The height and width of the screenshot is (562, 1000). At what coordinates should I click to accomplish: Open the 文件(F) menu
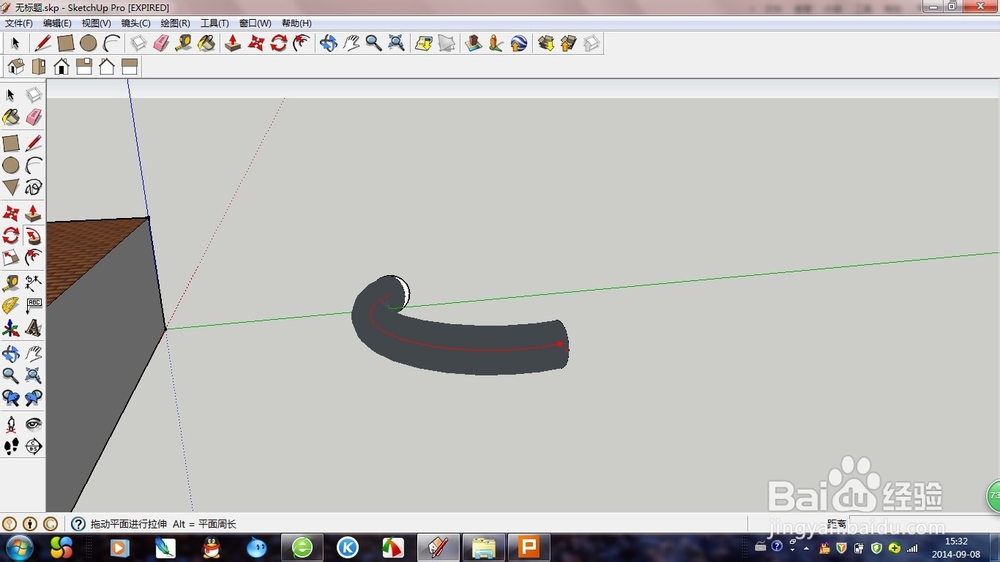(18, 23)
